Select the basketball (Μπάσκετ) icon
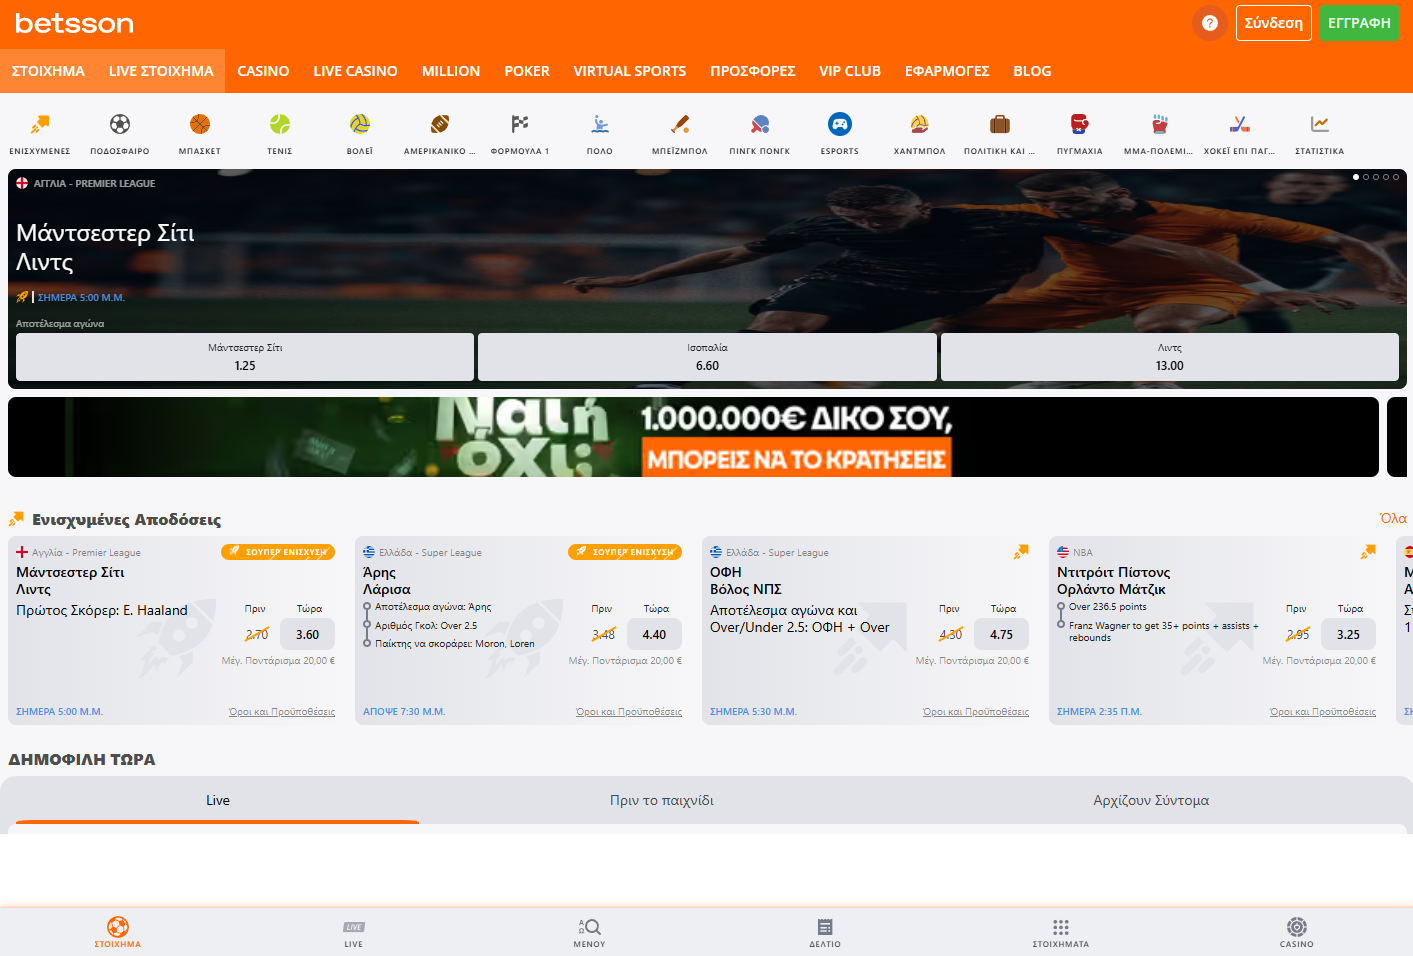This screenshot has height=956, width=1413. click(200, 125)
